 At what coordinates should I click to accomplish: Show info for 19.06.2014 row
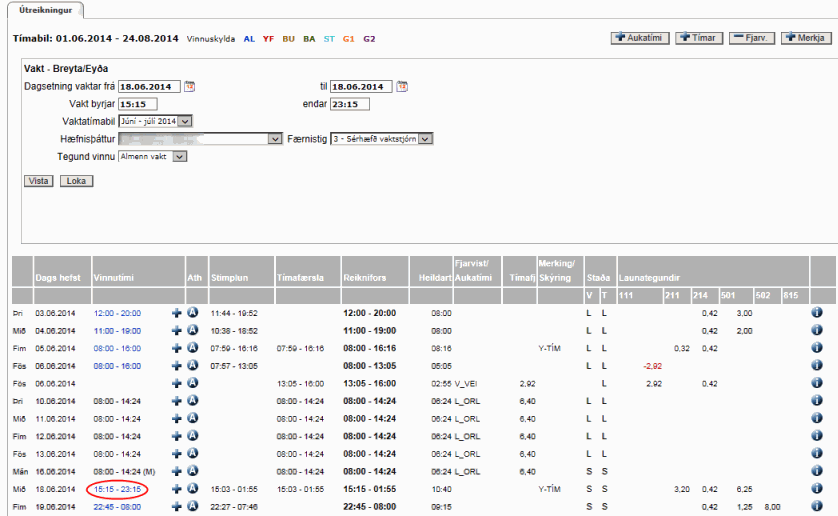(x=817, y=506)
